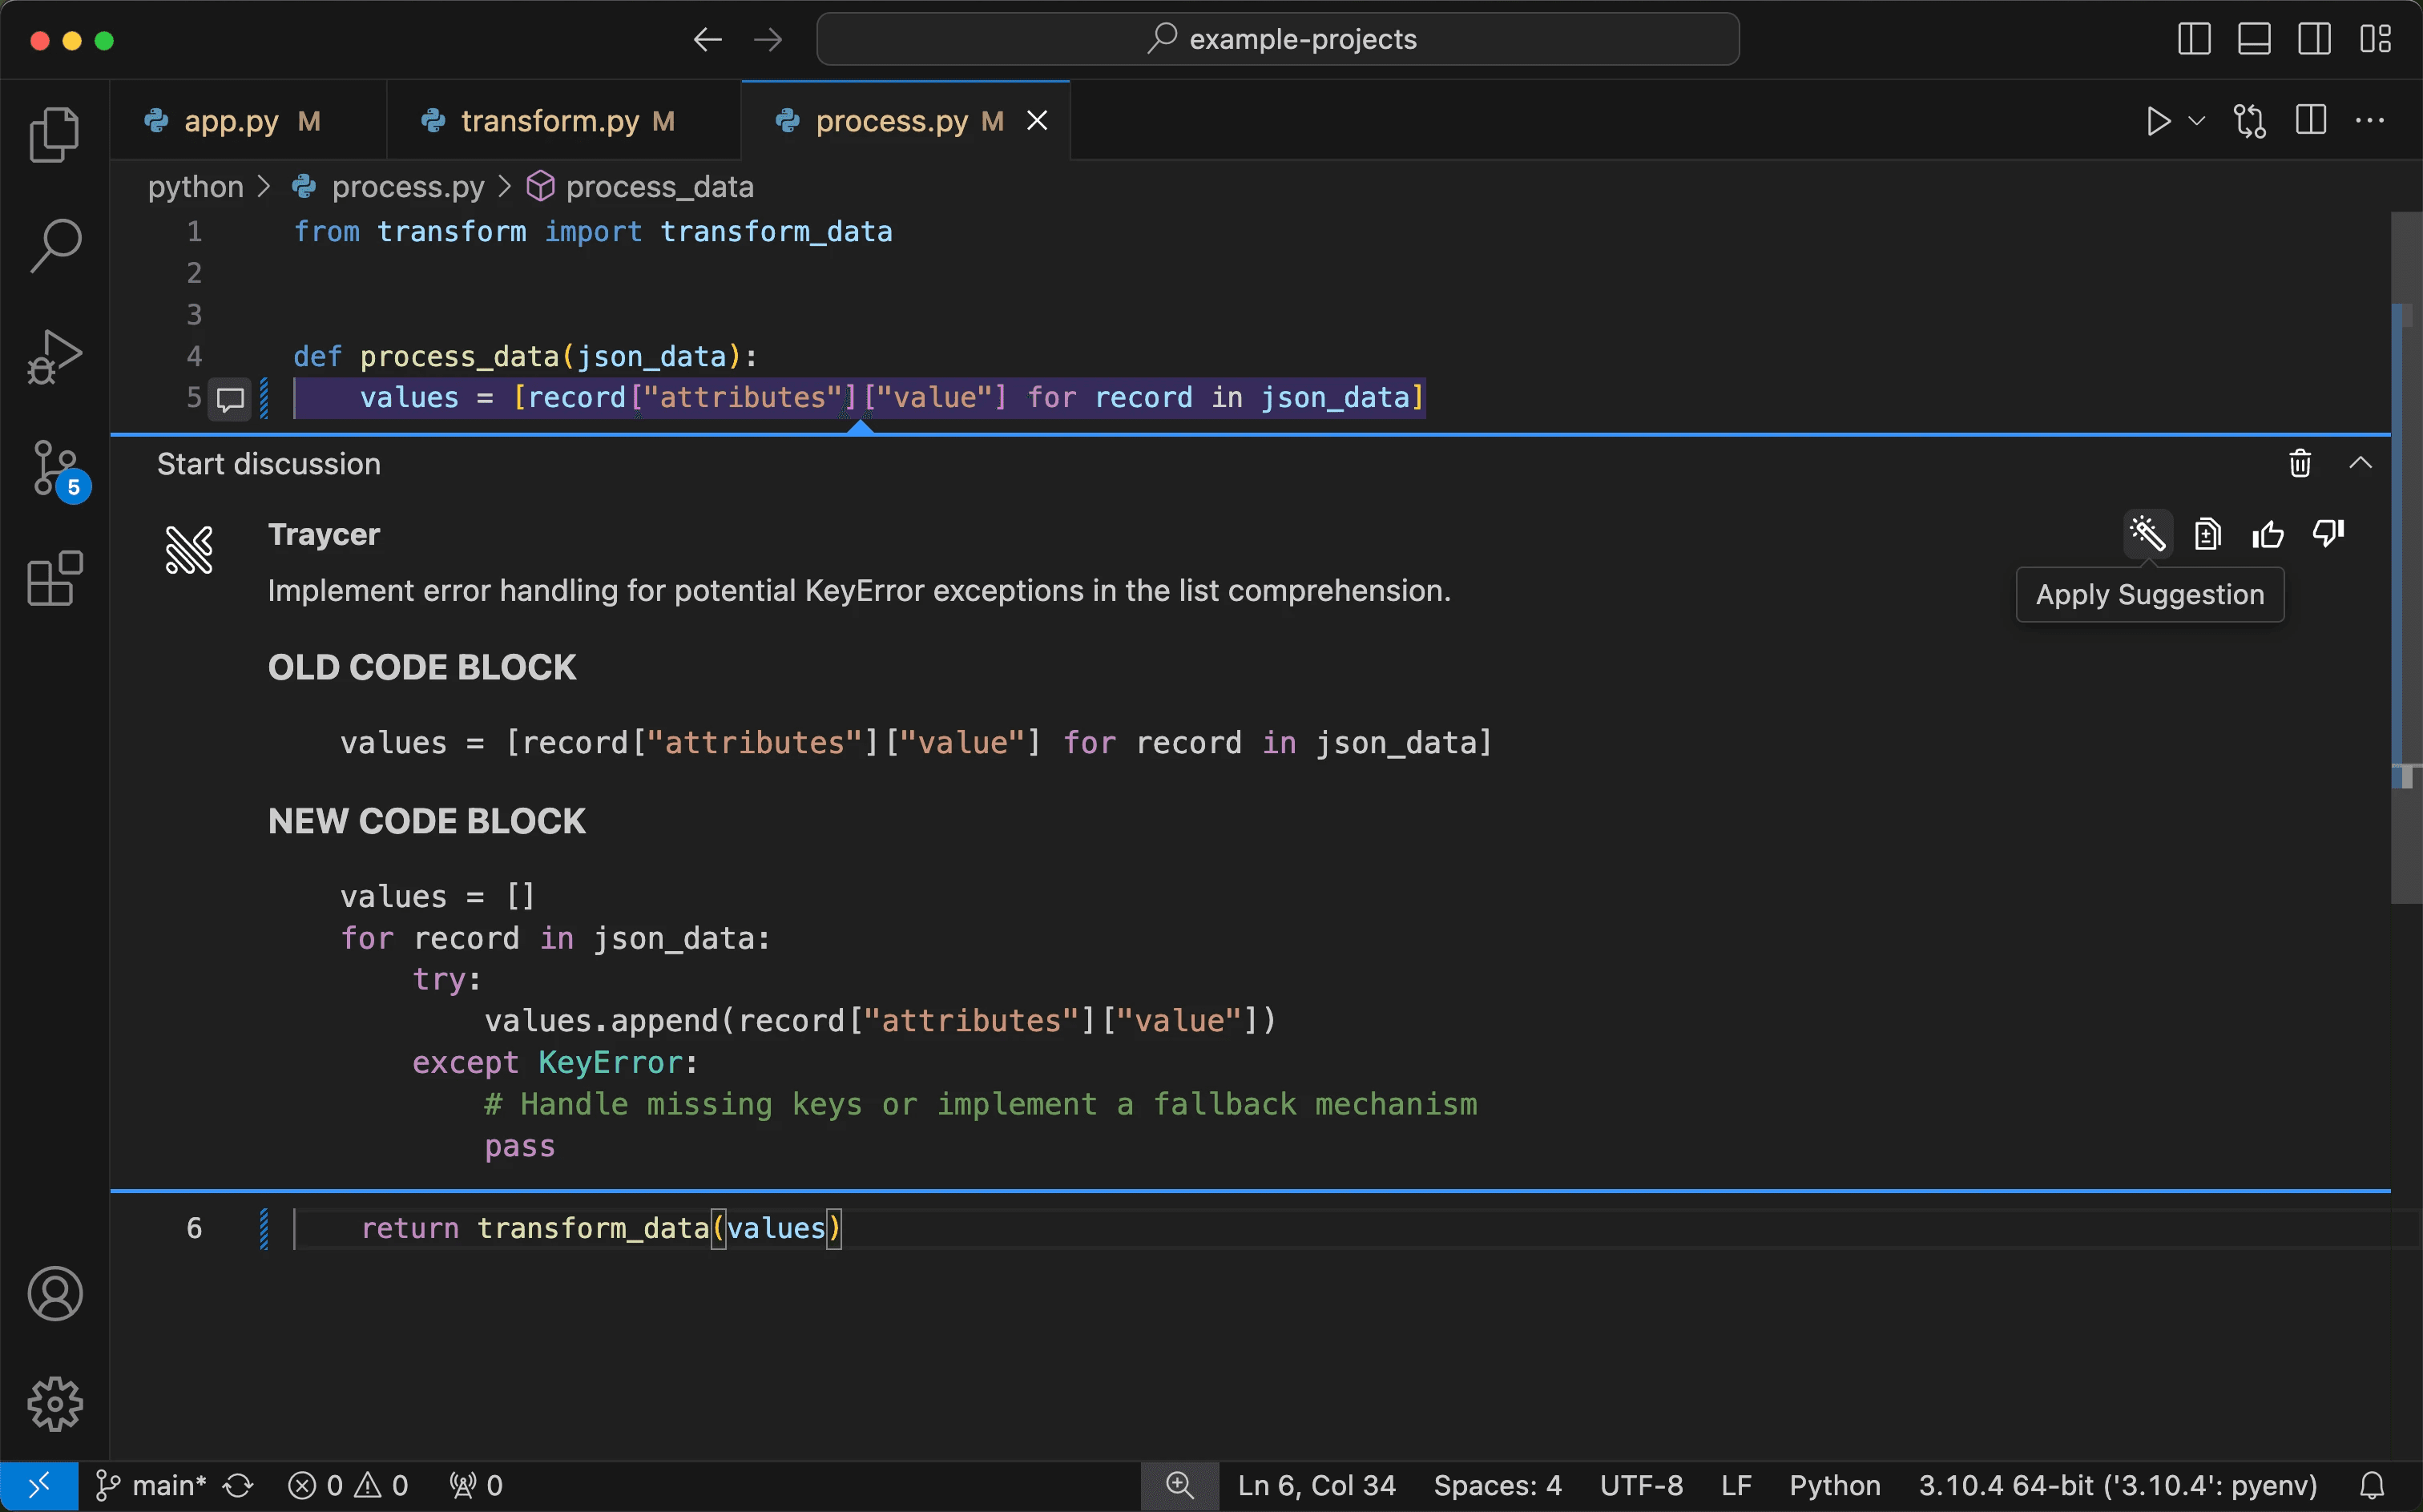The image size is (2423, 1512).
Task: Open the Extensions view in the activity bar
Action: pyautogui.click(x=55, y=578)
